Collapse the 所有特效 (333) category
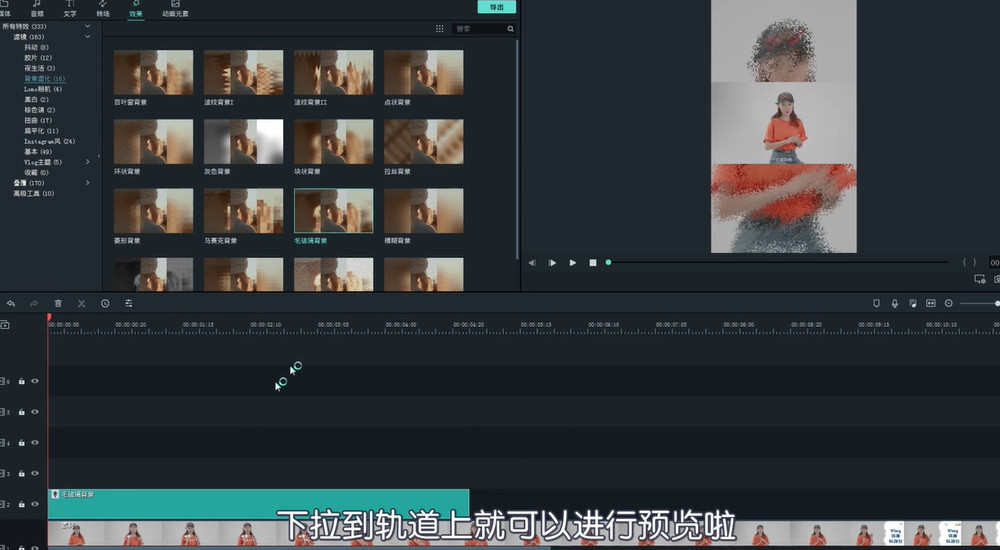 (87, 26)
